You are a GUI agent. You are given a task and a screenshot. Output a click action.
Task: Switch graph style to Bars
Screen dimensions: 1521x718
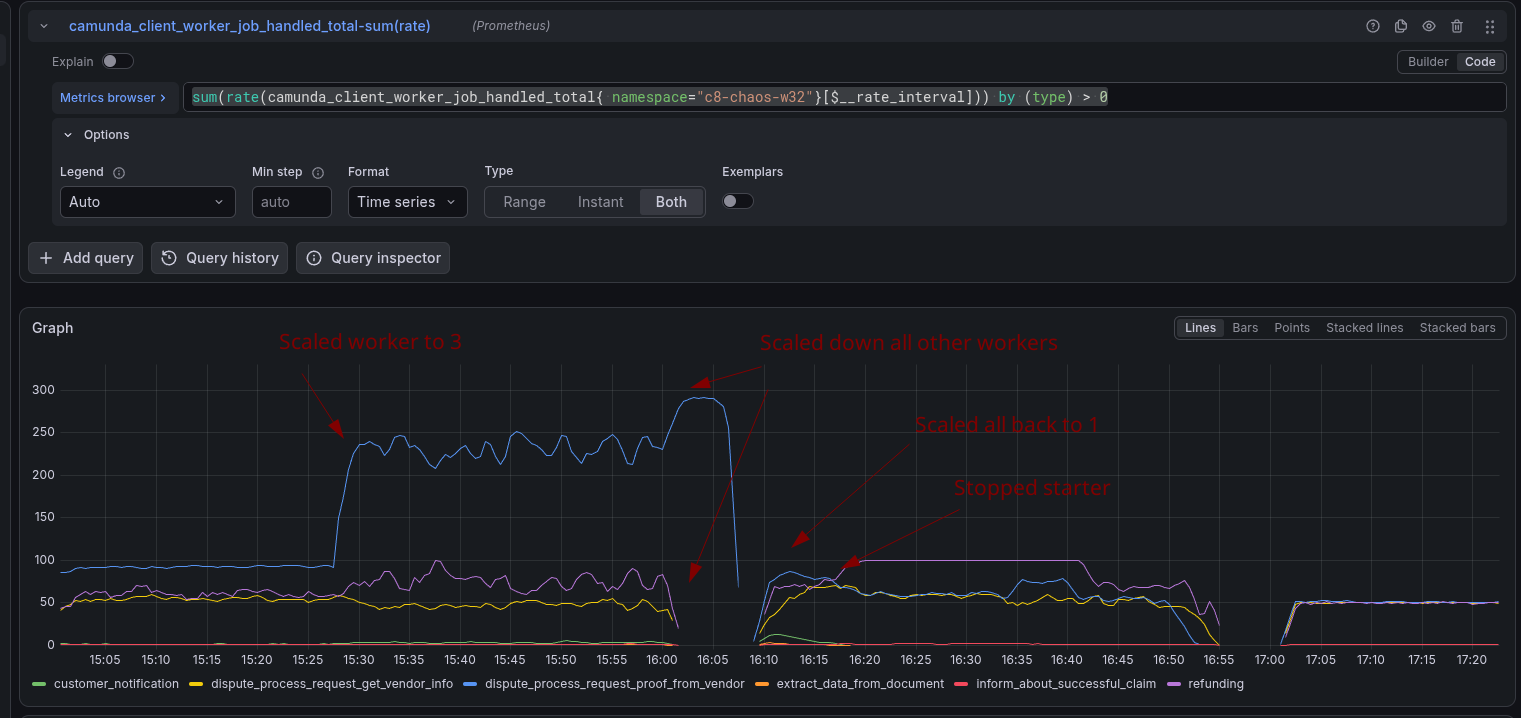1245,328
